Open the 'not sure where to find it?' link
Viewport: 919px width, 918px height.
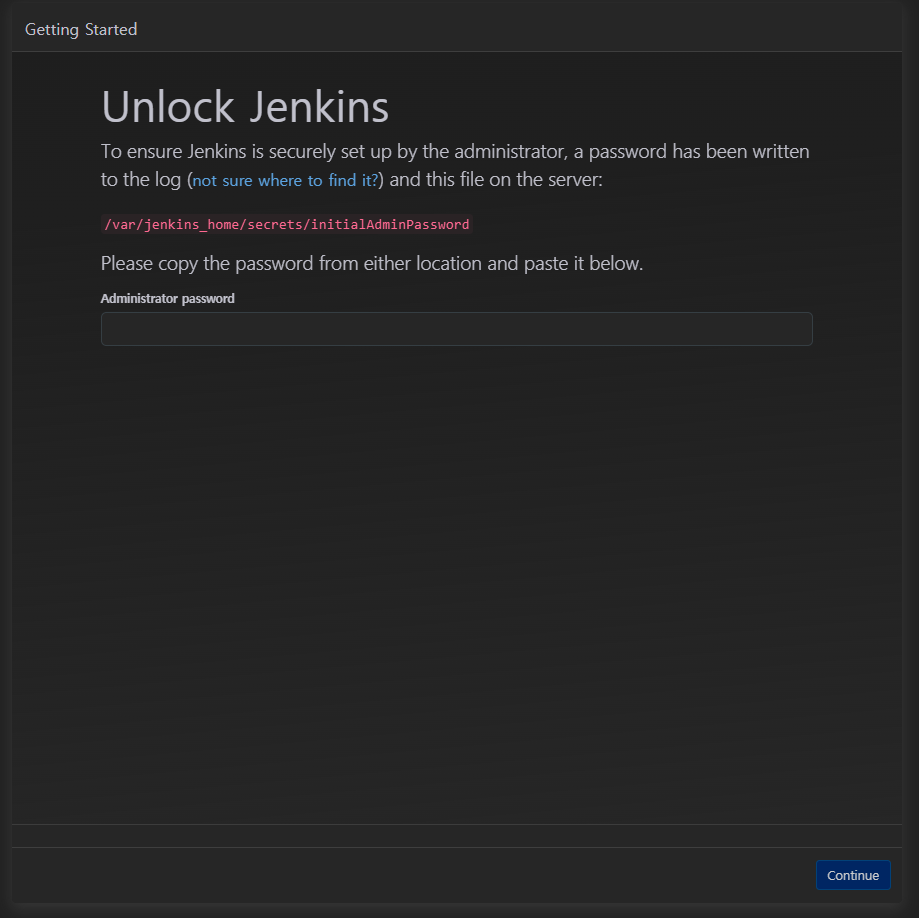click(x=285, y=180)
